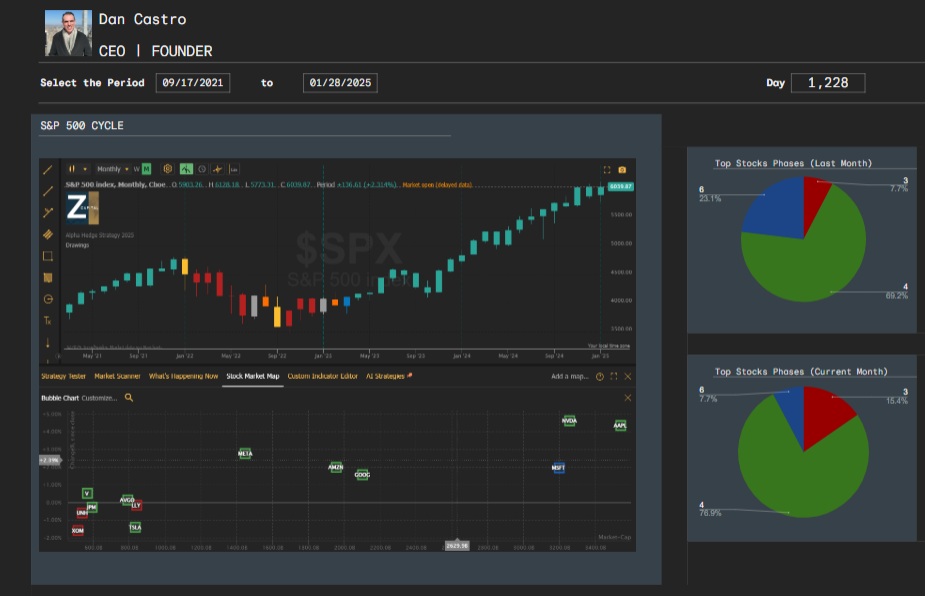Close the bottom tools panel
Image resolution: width=925 pixels, height=596 pixels.
point(628,376)
